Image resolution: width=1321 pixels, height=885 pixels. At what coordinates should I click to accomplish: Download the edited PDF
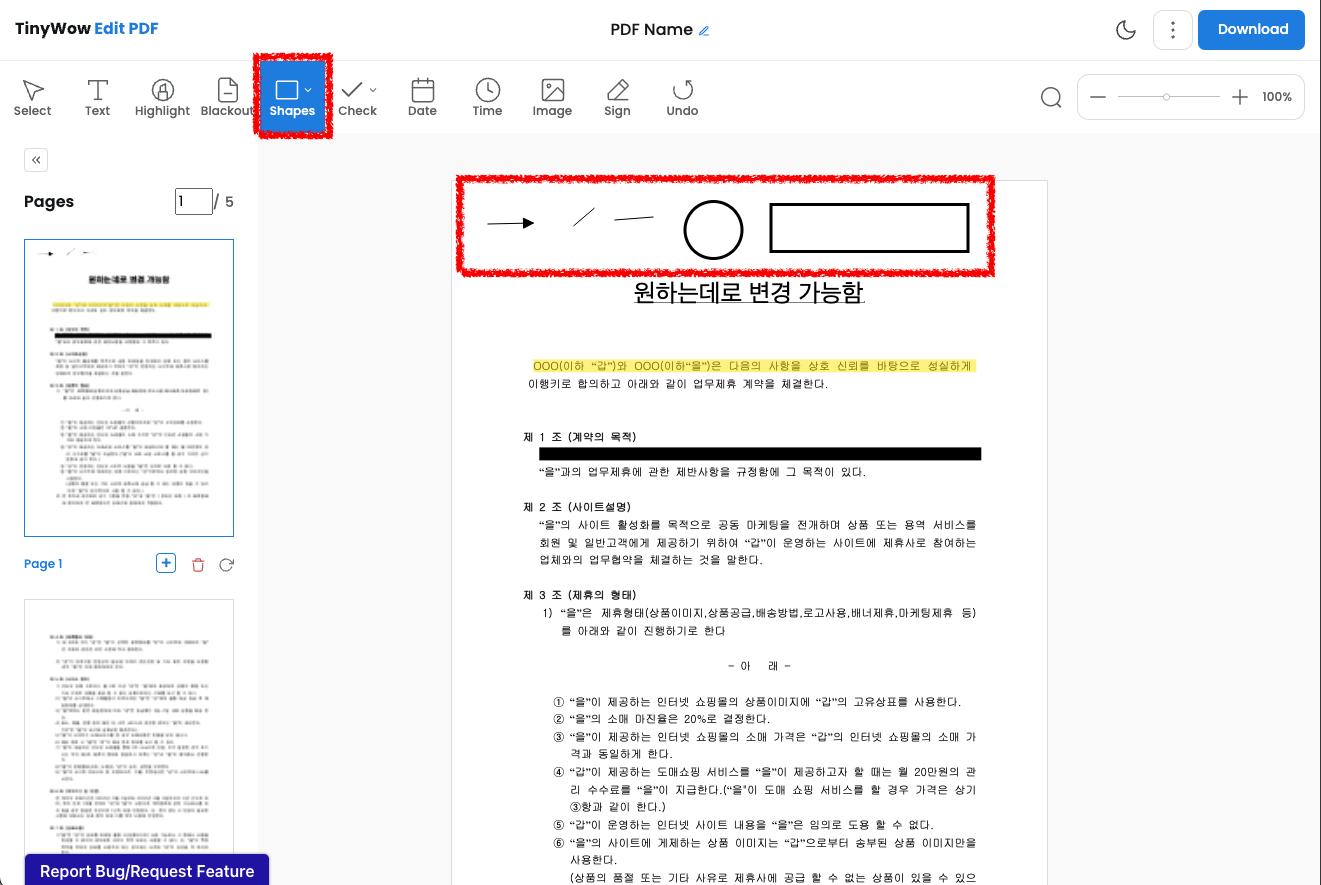[1251, 30]
